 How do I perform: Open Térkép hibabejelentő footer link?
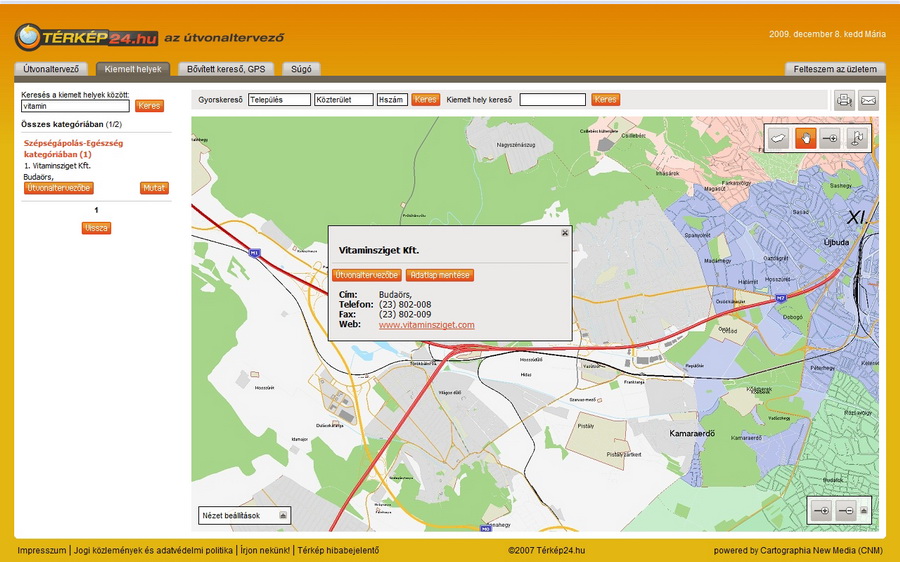click(338, 550)
